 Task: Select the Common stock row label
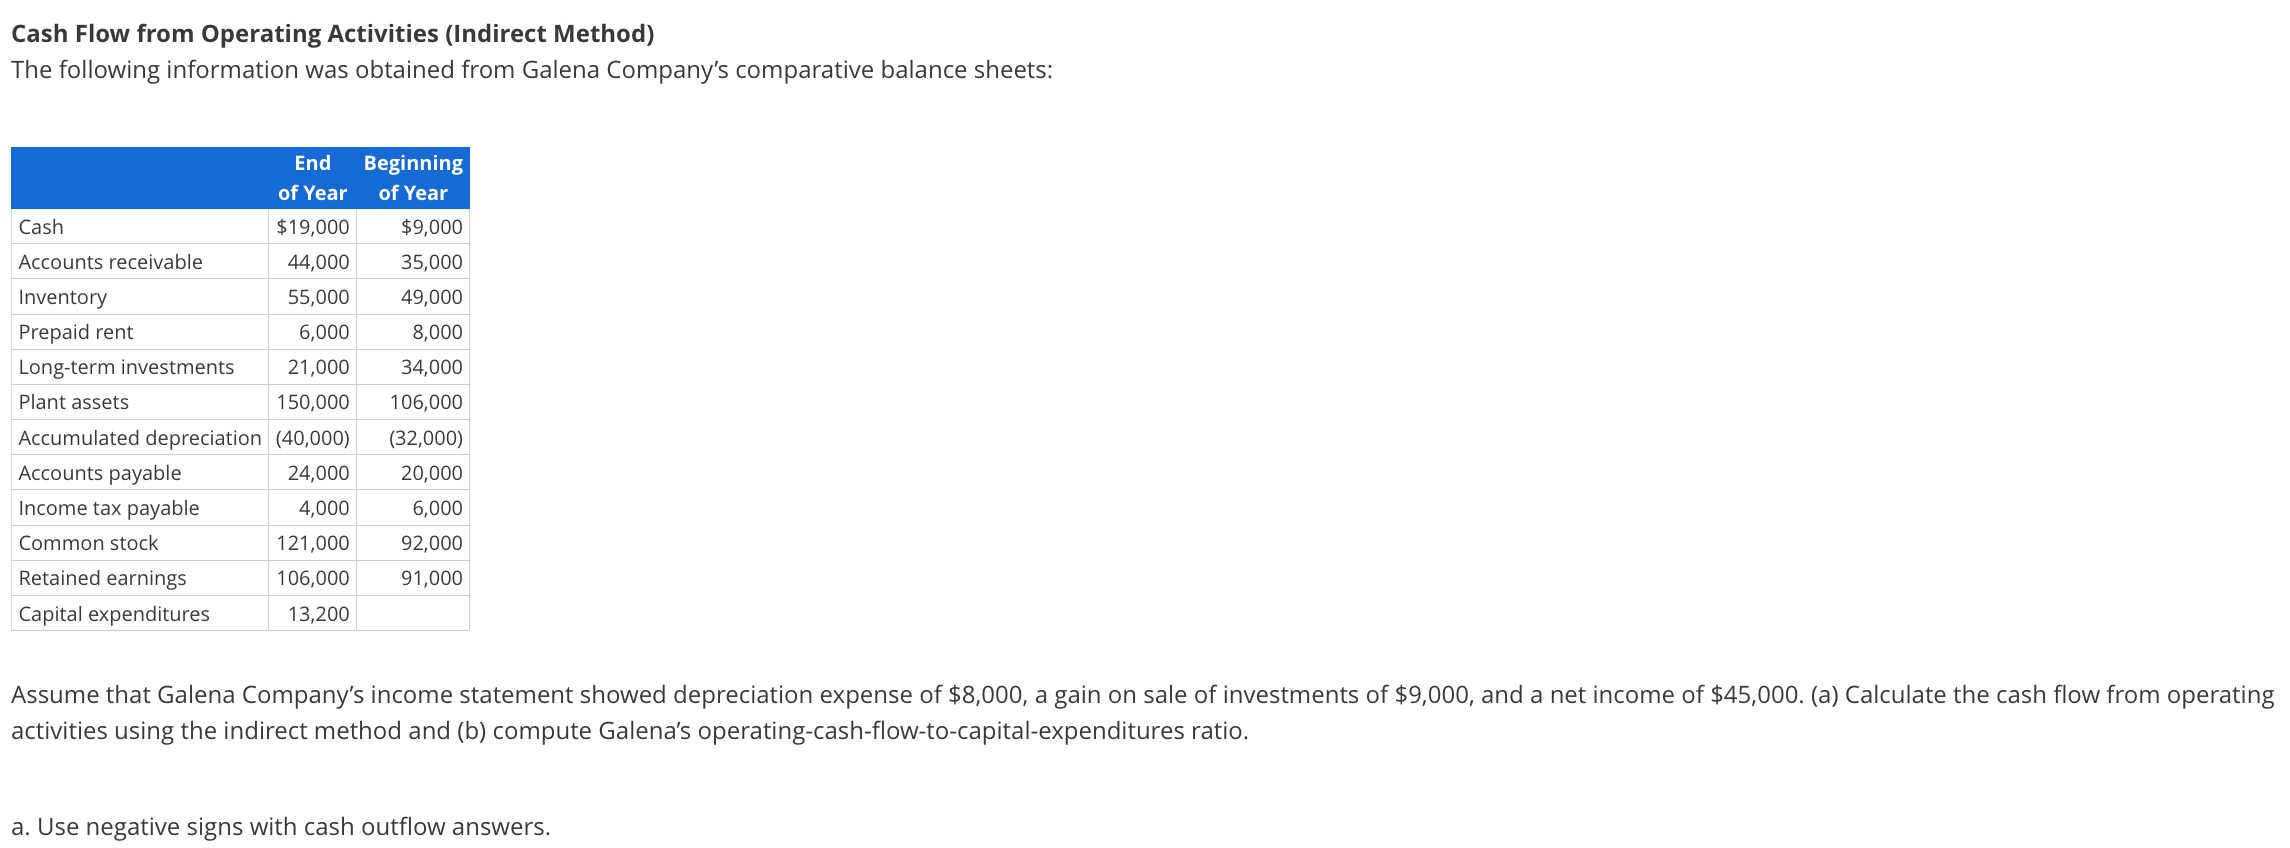88,543
